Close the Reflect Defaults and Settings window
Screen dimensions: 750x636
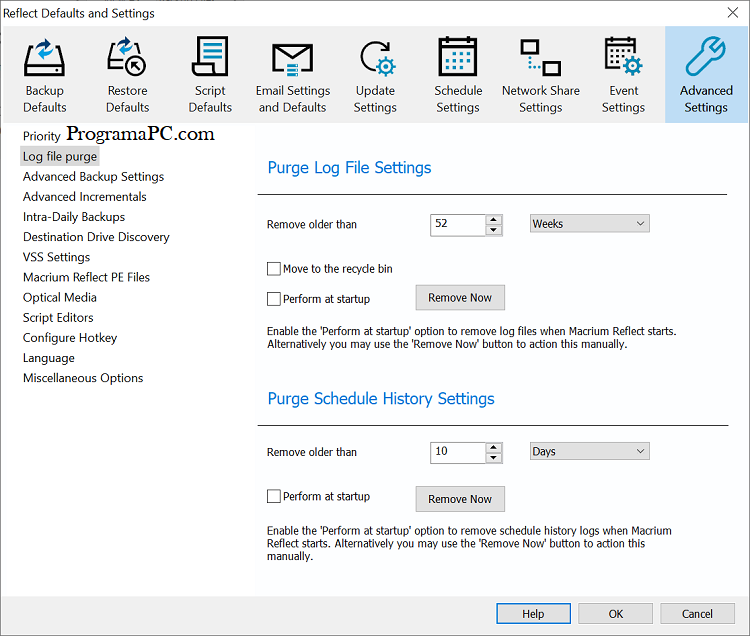[x=732, y=12]
